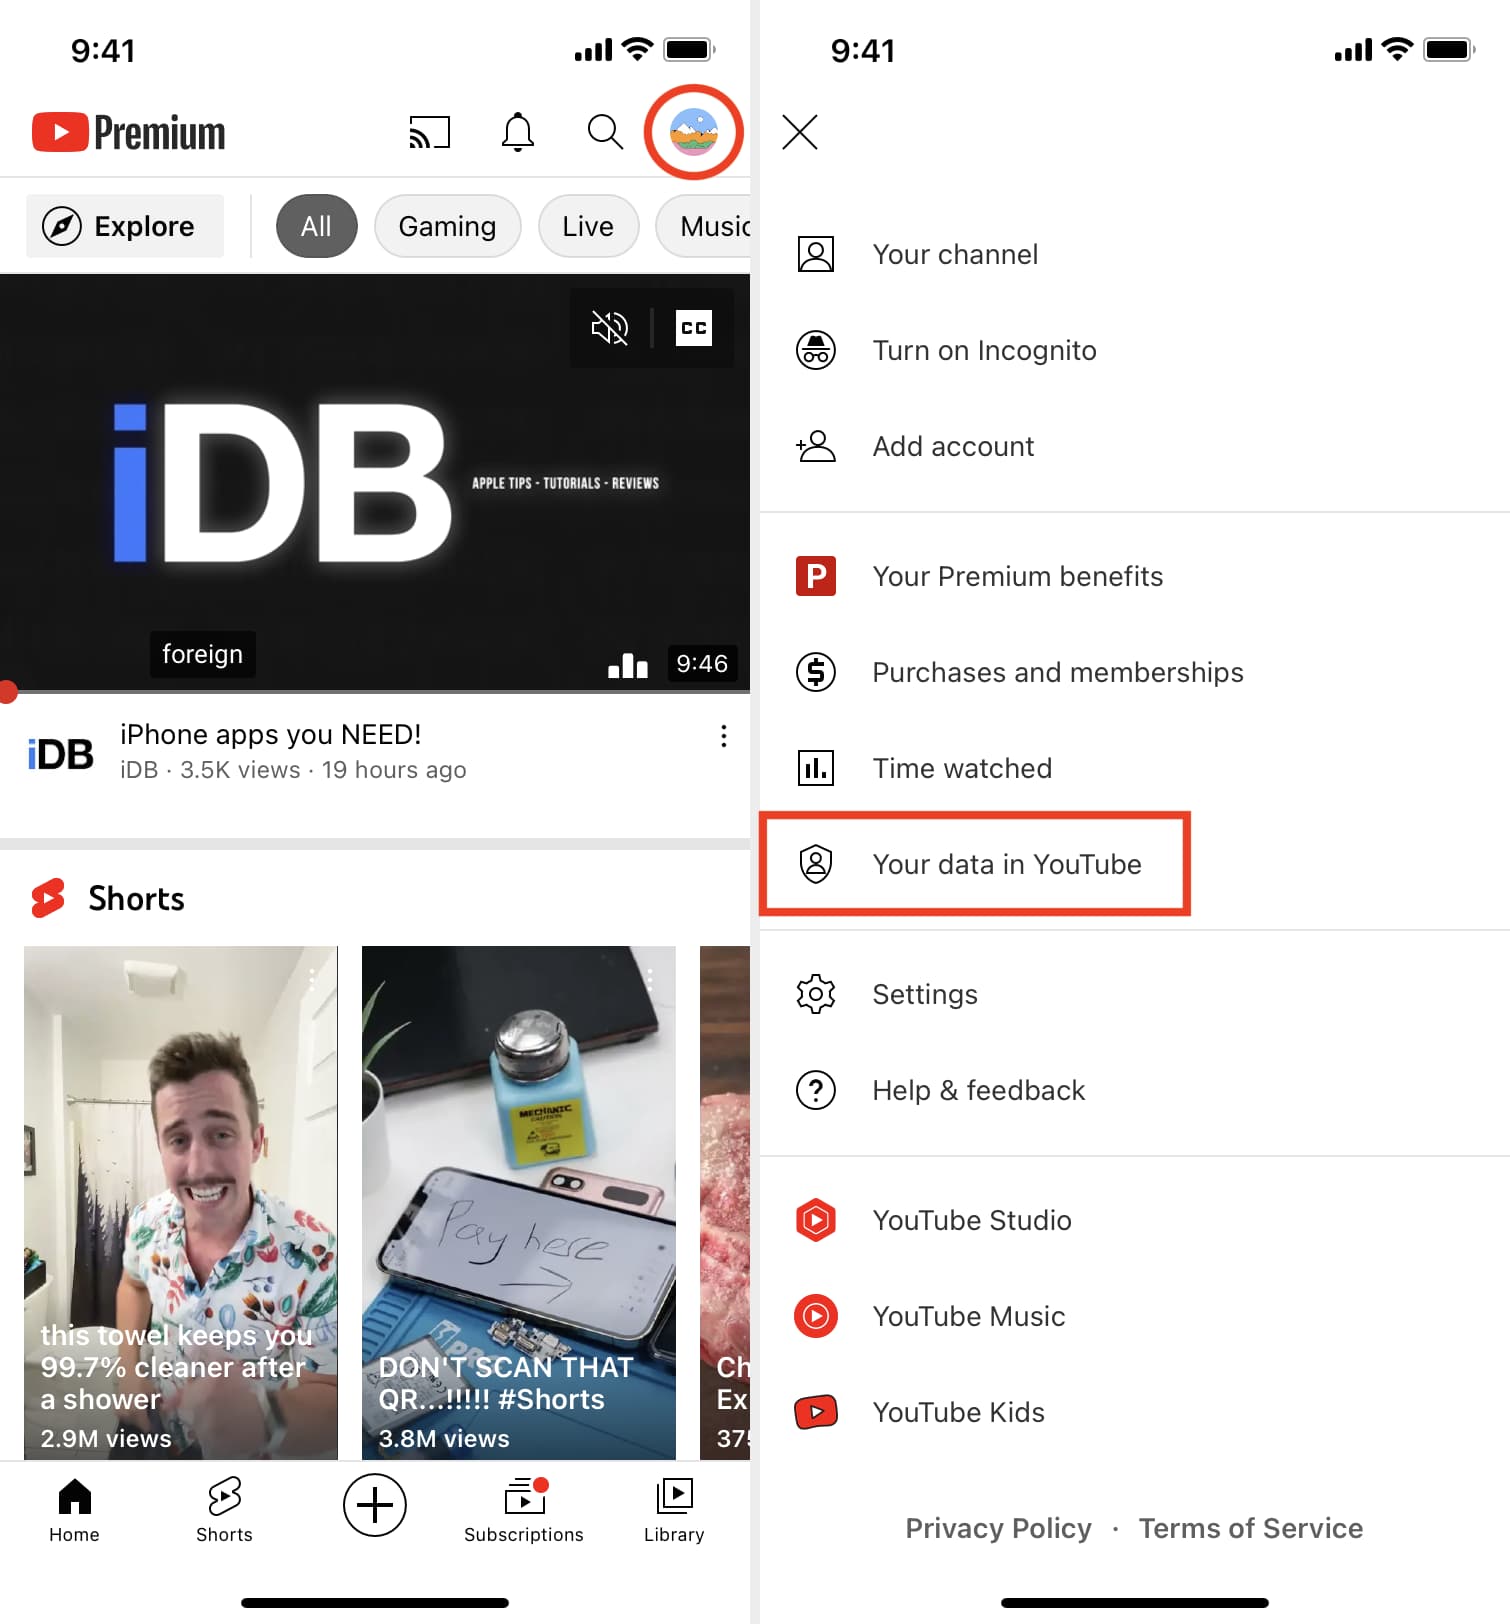Open Explore with the compass button
The width and height of the screenshot is (1510, 1624).
(125, 226)
